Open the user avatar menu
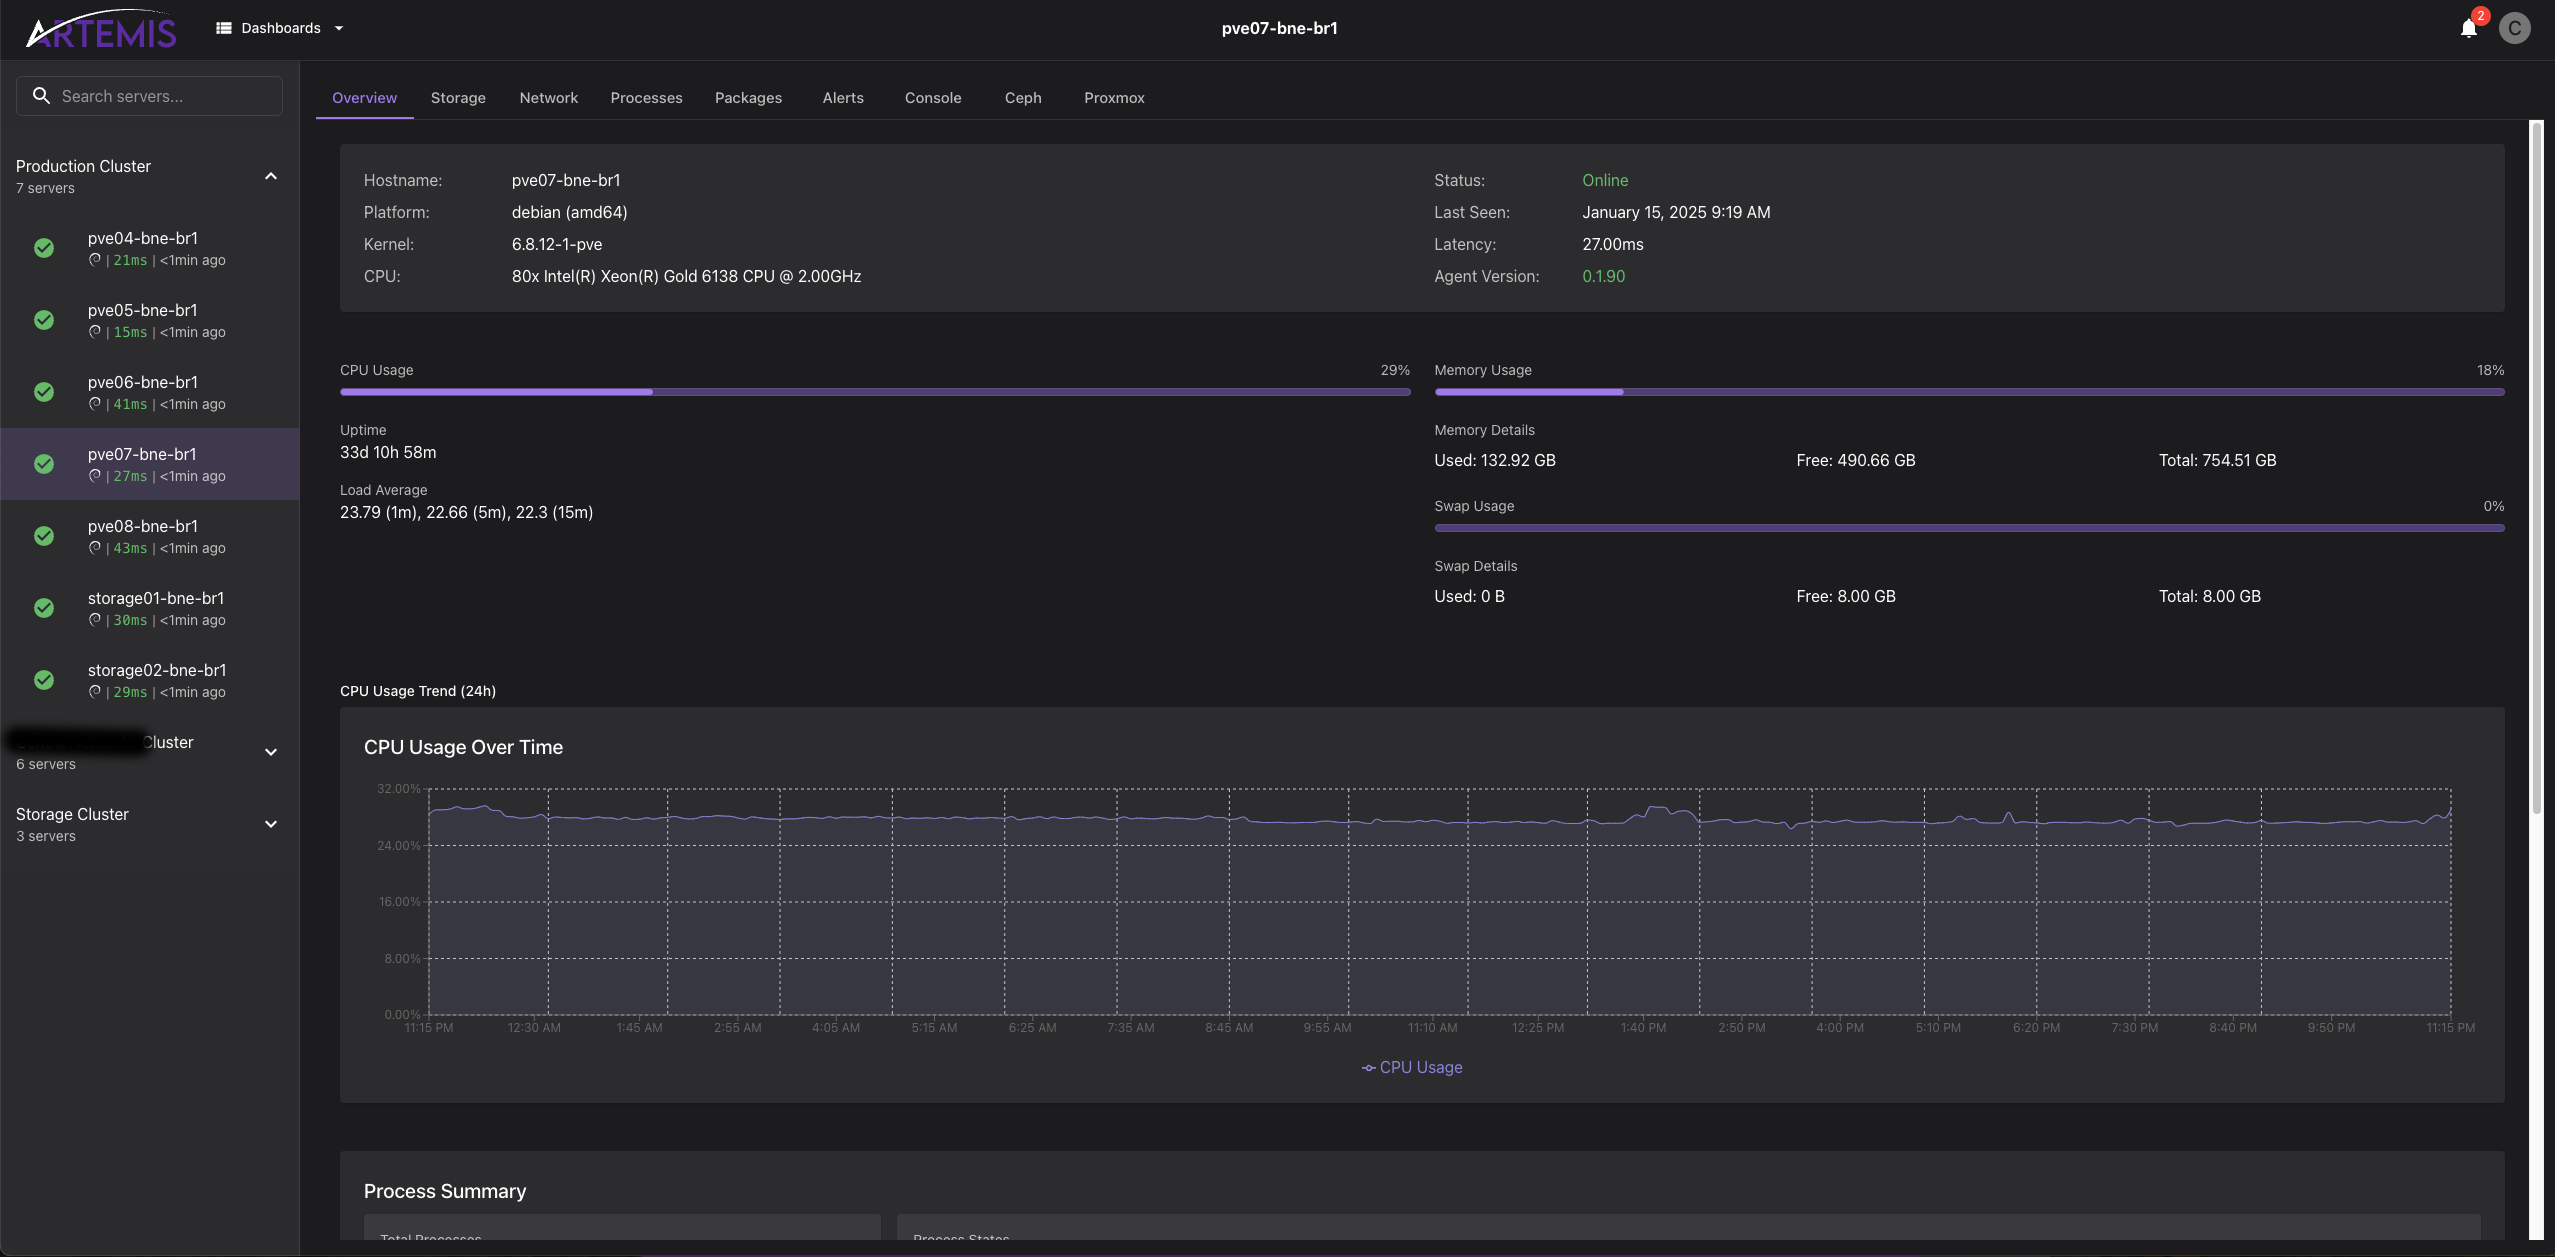Image resolution: width=2555 pixels, height=1257 pixels. pos(2514,28)
